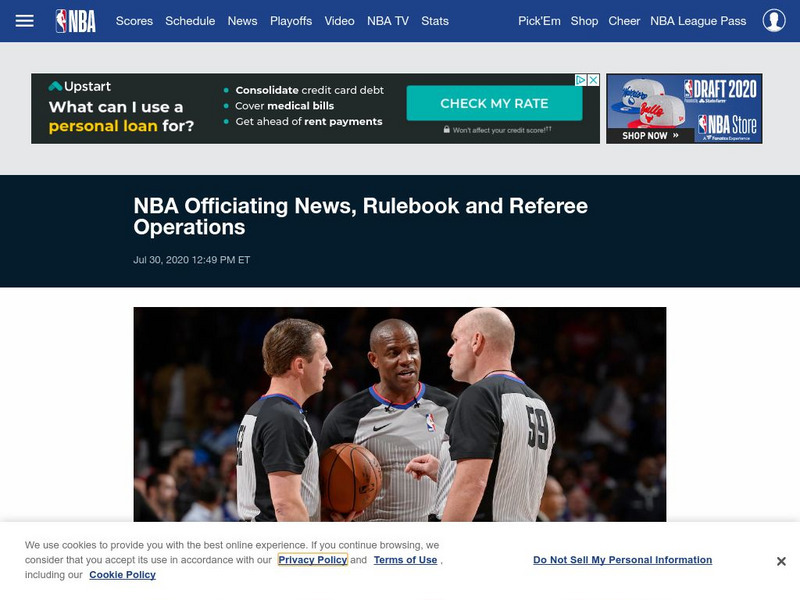Open NBA League Pass
800x600 pixels.
(x=698, y=21)
